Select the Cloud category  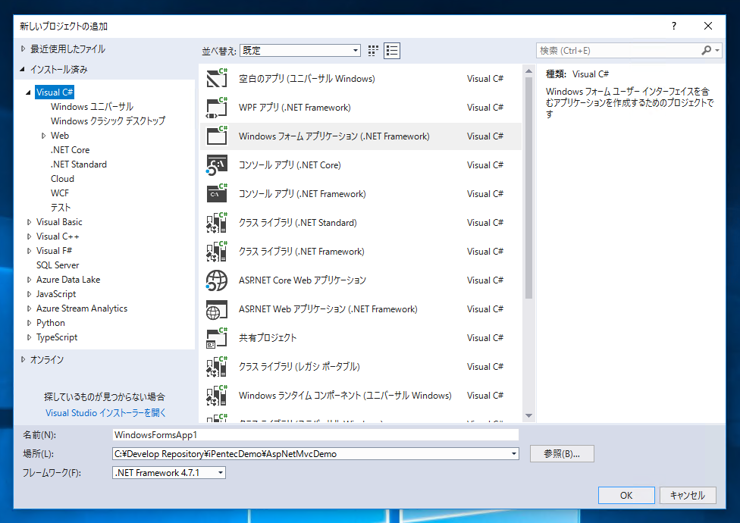click(x=62, y=178)
